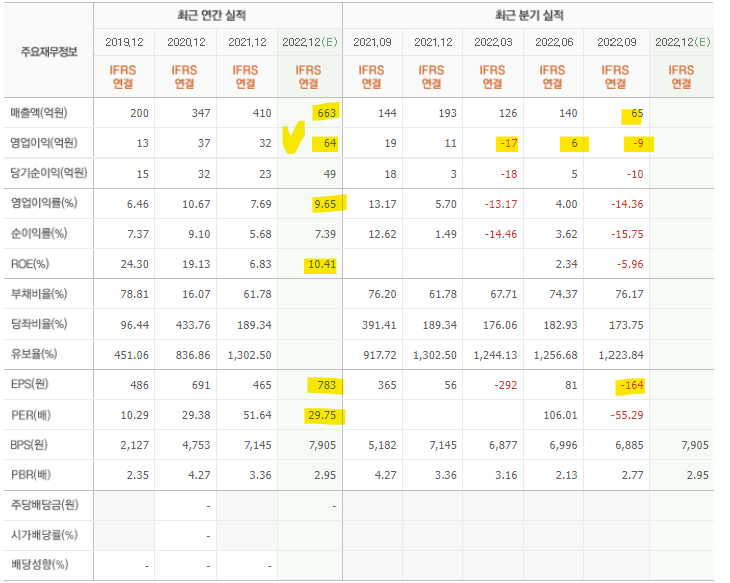The image size is (730, 583).
Task: Select the 'PBR(배)' row label
Action: pos(31,475)
